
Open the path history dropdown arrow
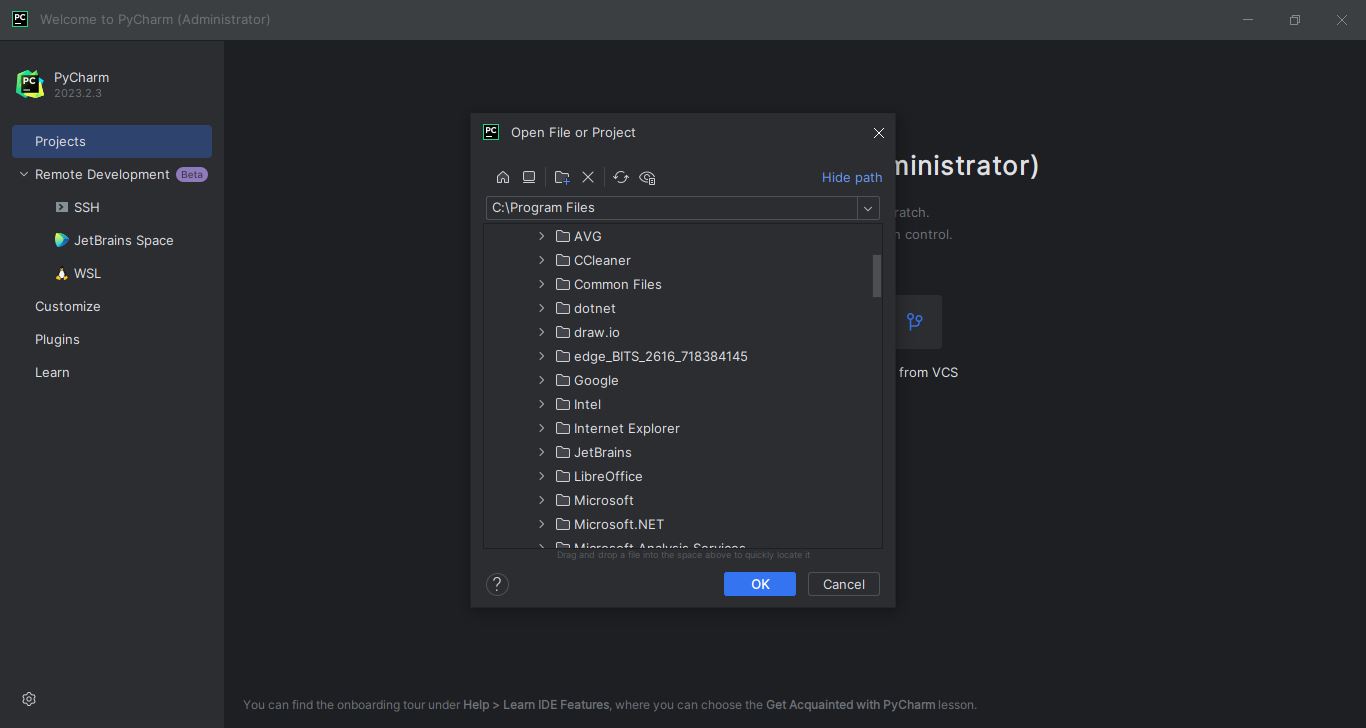coord(868,208)
